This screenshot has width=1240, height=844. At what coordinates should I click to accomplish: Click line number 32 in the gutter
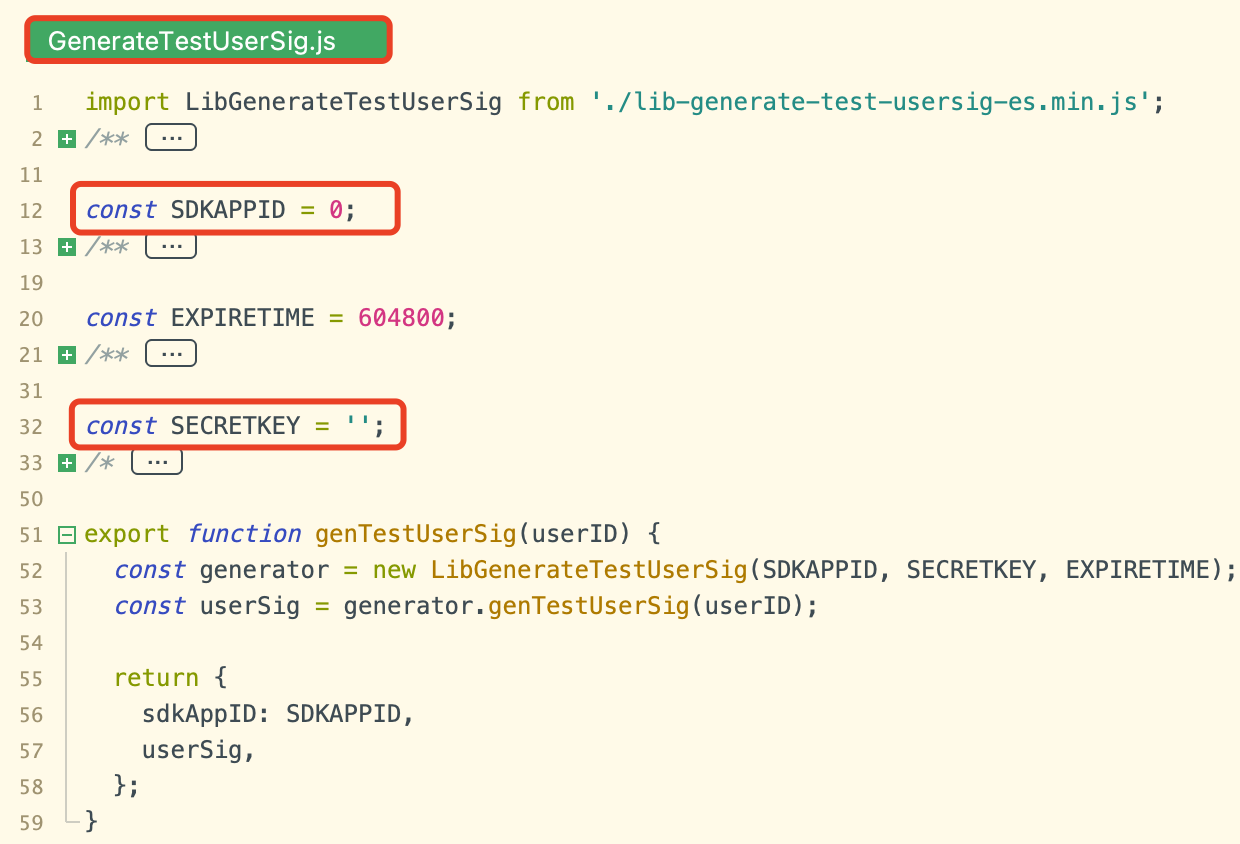pos(31,427)
